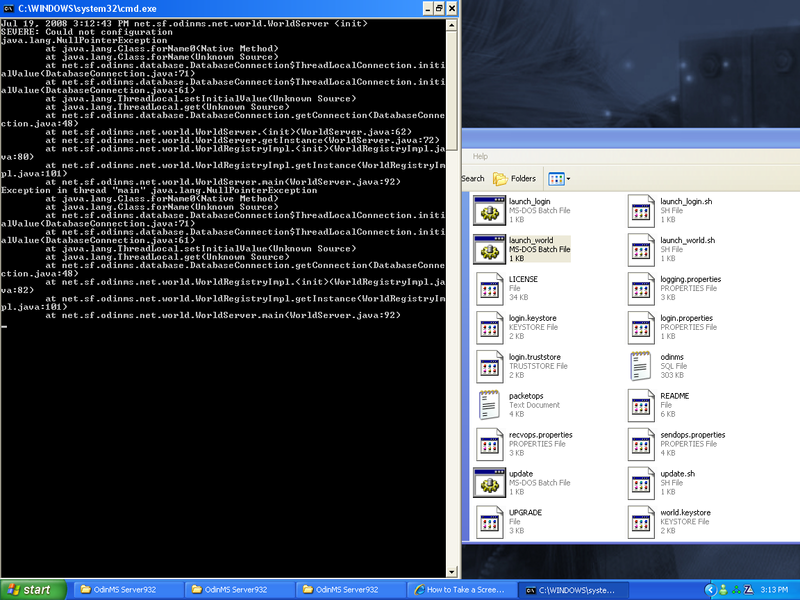This screenshot has height=600, width=800.
Task: Select the launch_world batch file icon
Action: [490, 251]
